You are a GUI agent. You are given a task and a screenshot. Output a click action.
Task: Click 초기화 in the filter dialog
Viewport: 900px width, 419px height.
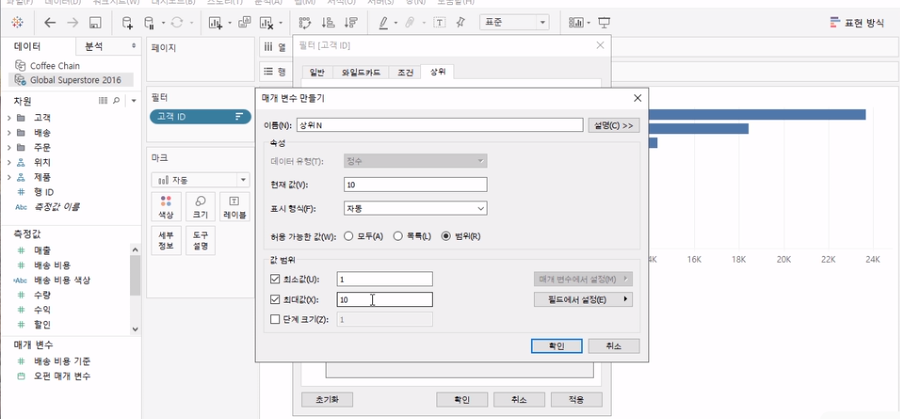pyautogui.click(x=327, y=399)
